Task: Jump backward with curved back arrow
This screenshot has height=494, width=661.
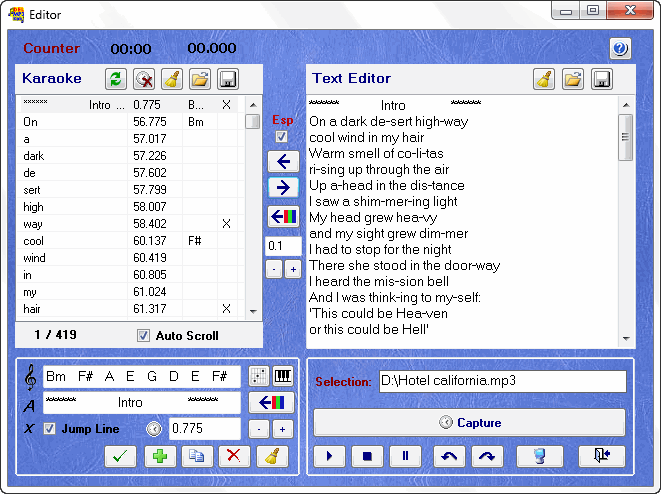Action: click(x=449, y=456)
